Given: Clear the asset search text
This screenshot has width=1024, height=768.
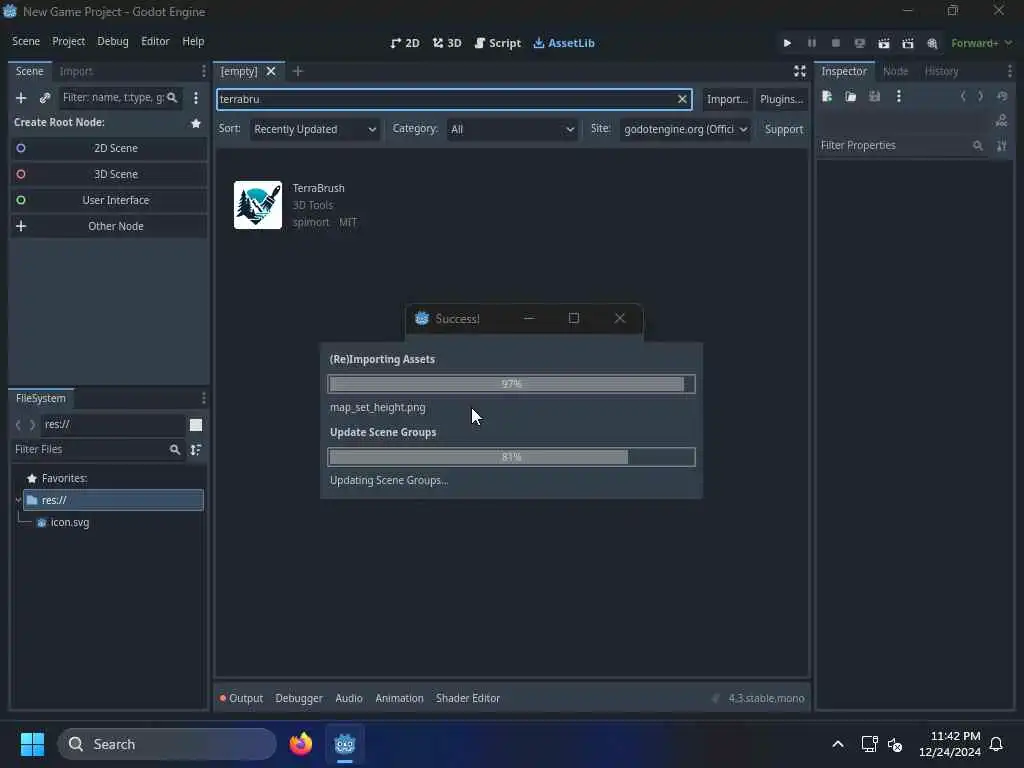Looking at the screenshot, I should [682, 99].
